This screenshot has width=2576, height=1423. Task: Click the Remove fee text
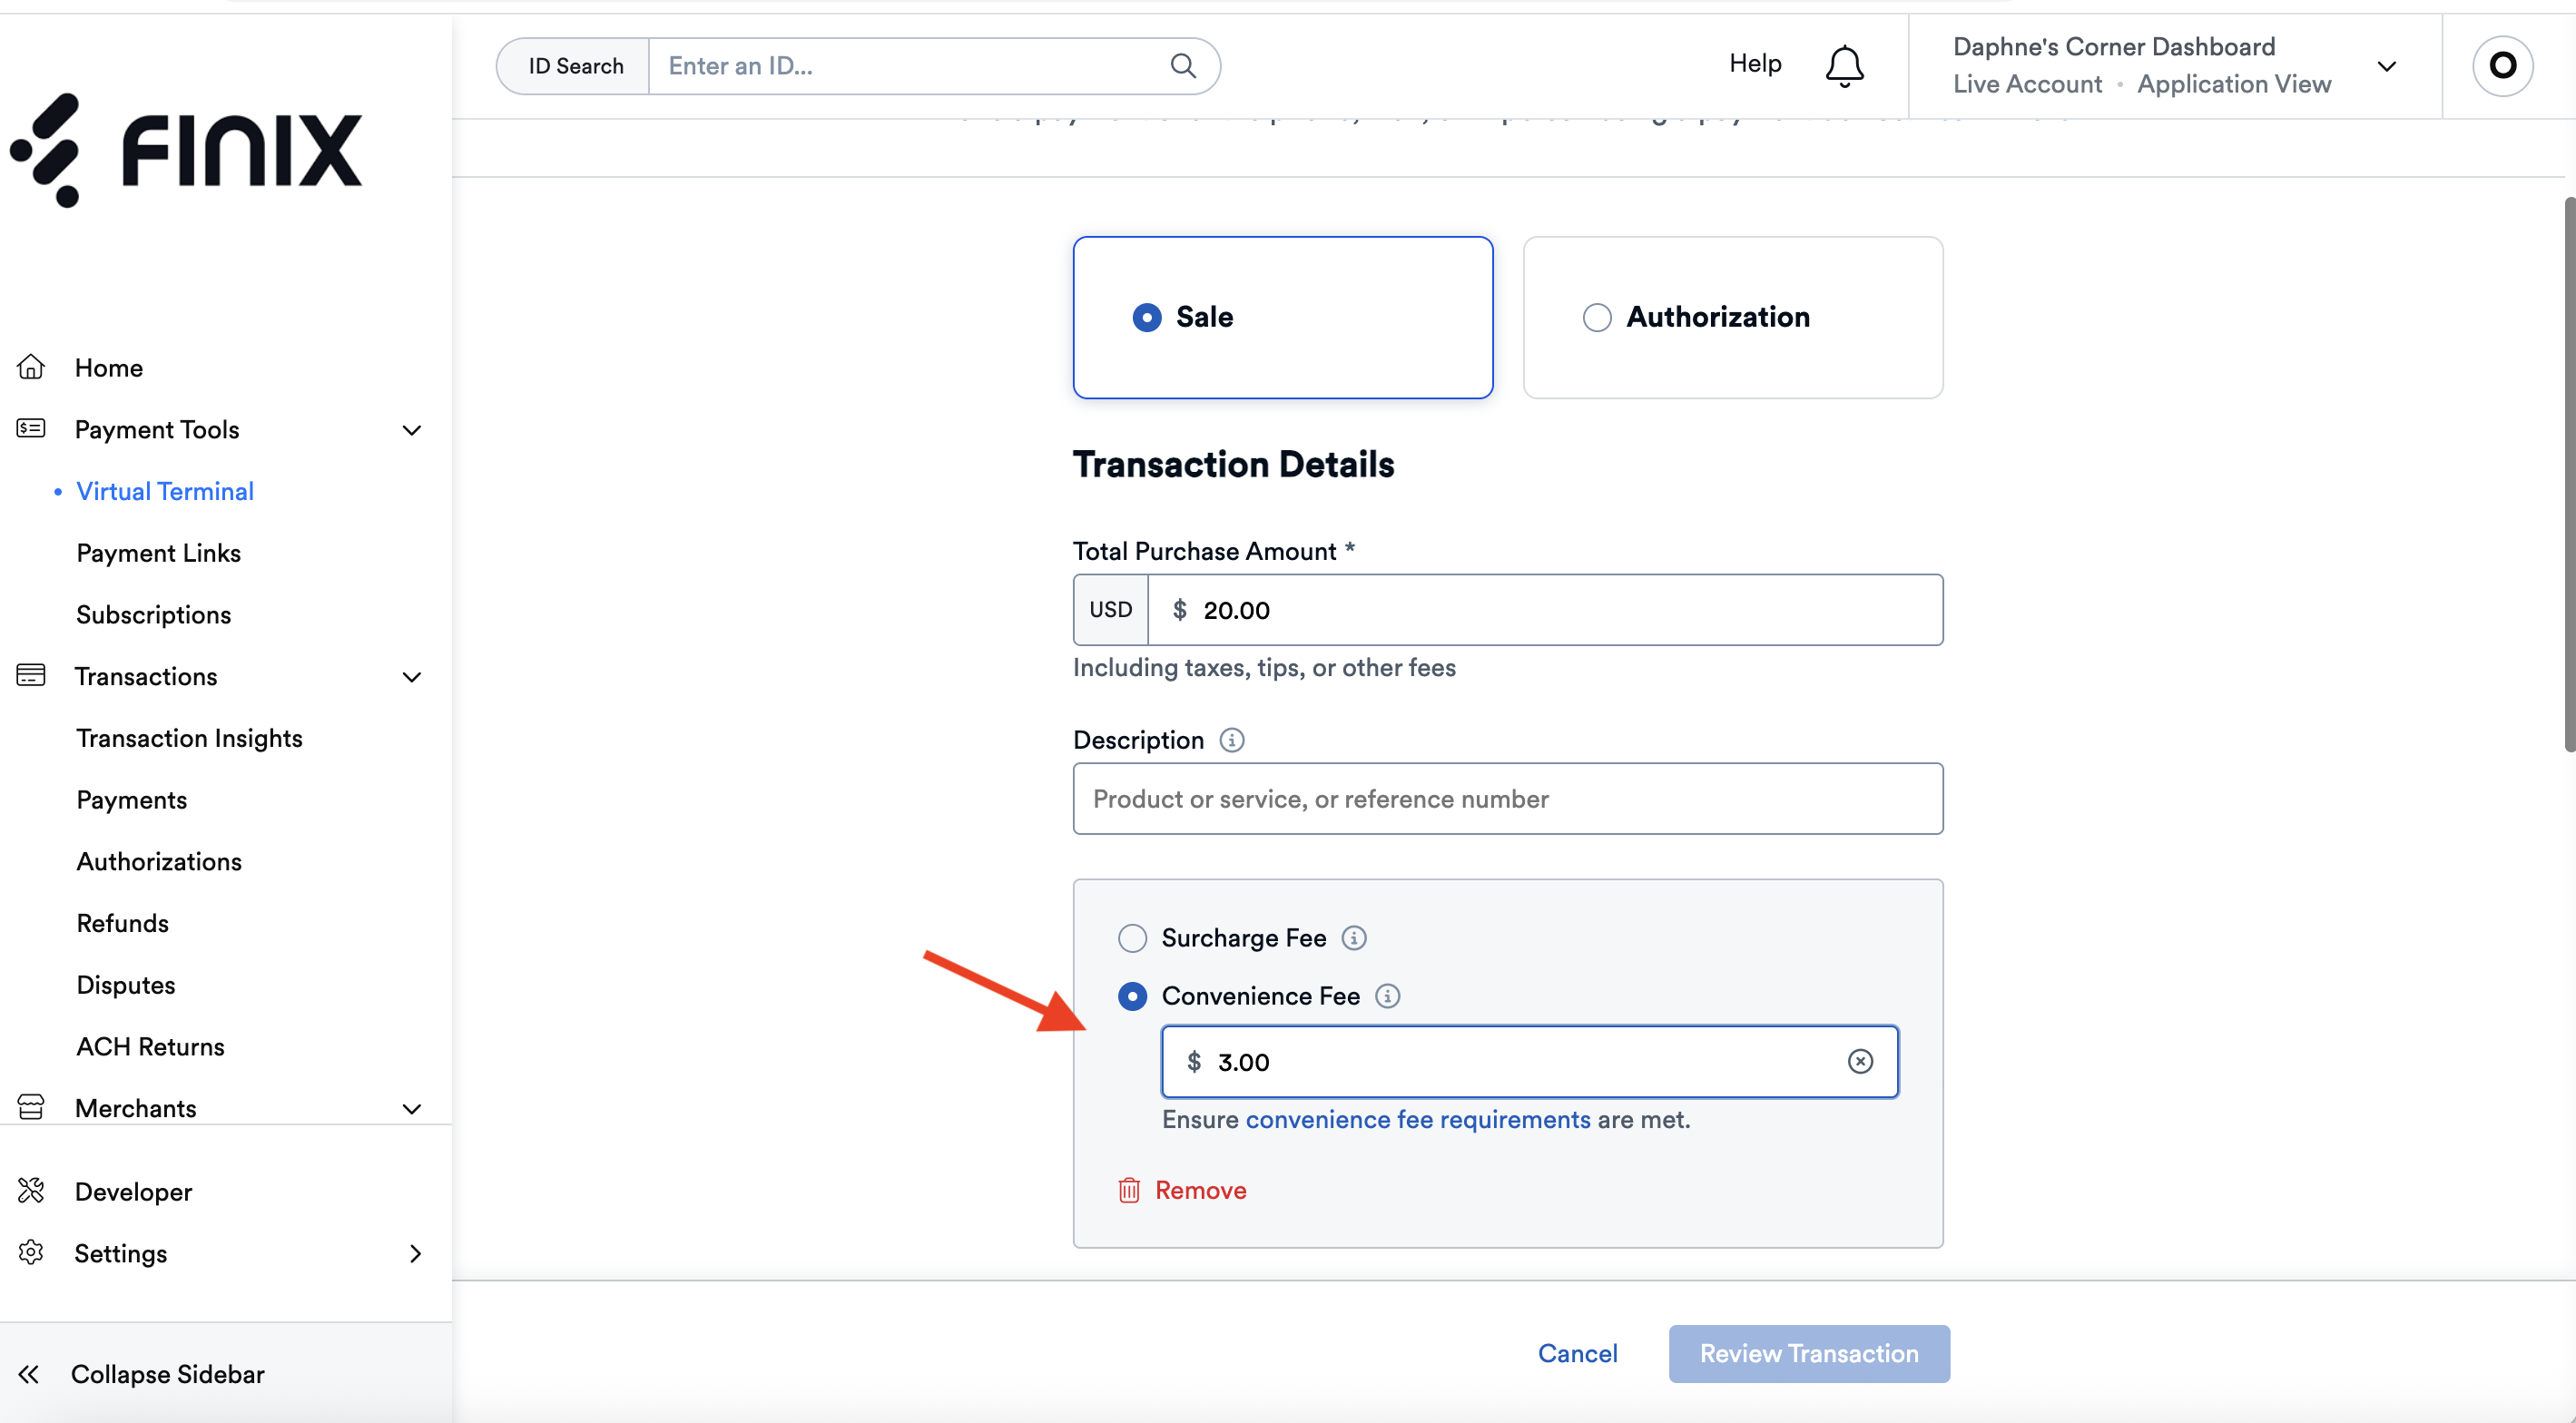[1200, 1190]
